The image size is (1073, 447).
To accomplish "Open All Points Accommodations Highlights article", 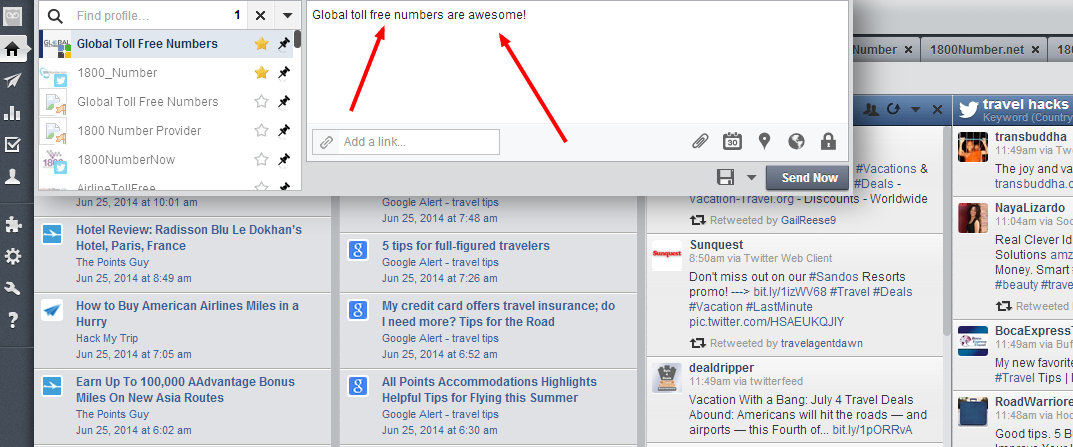I will click(x=489, y=389).
